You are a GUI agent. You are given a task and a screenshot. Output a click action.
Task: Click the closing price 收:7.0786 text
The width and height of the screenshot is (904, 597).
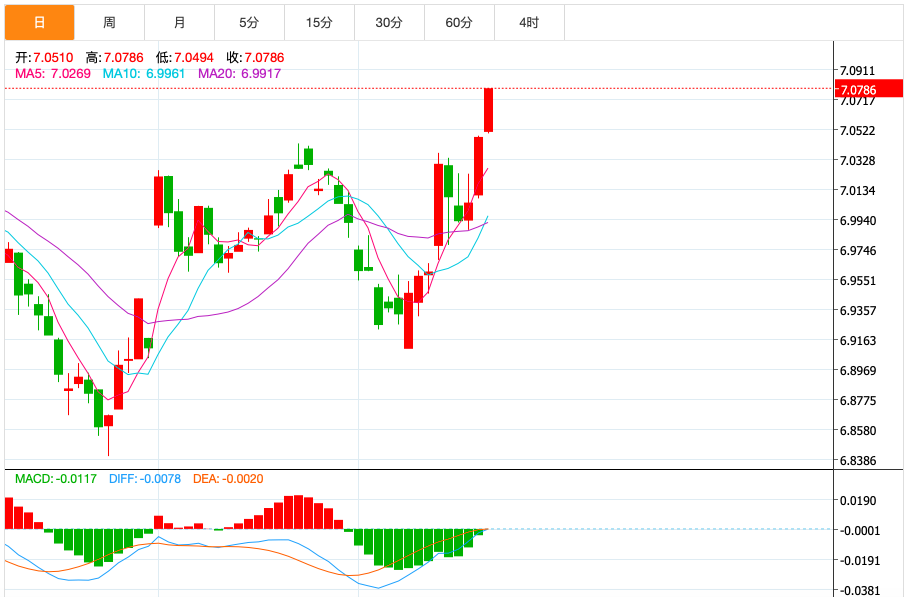(255, 58)
